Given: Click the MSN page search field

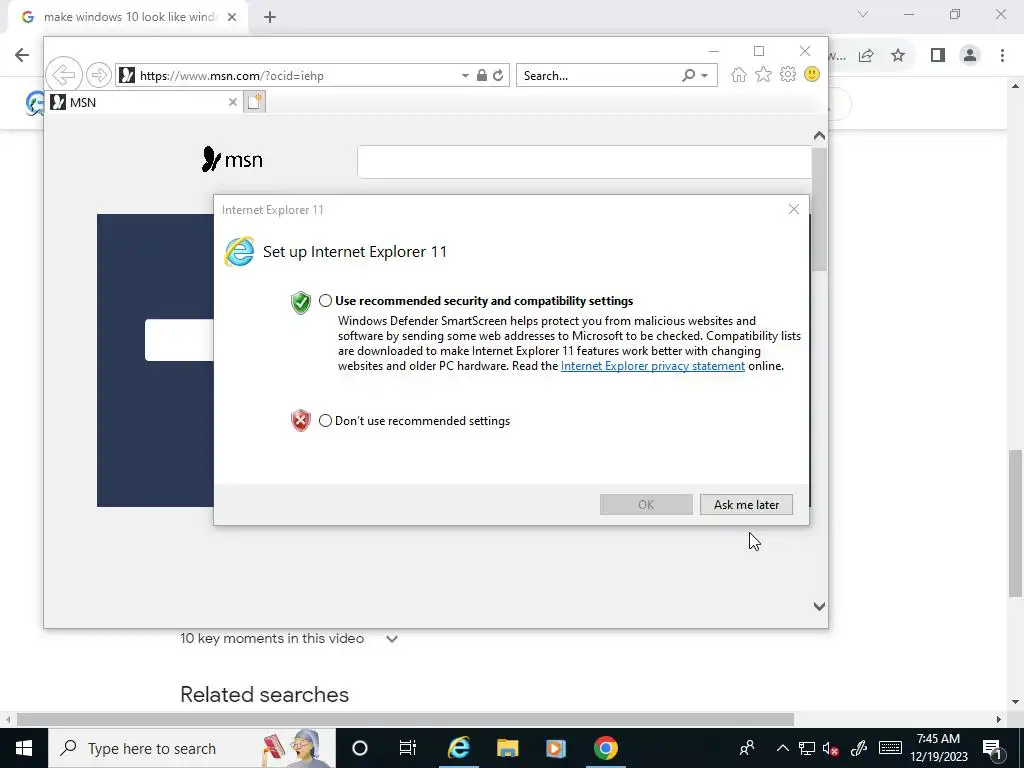Looking at the screenshot, I should click(584, 161).
